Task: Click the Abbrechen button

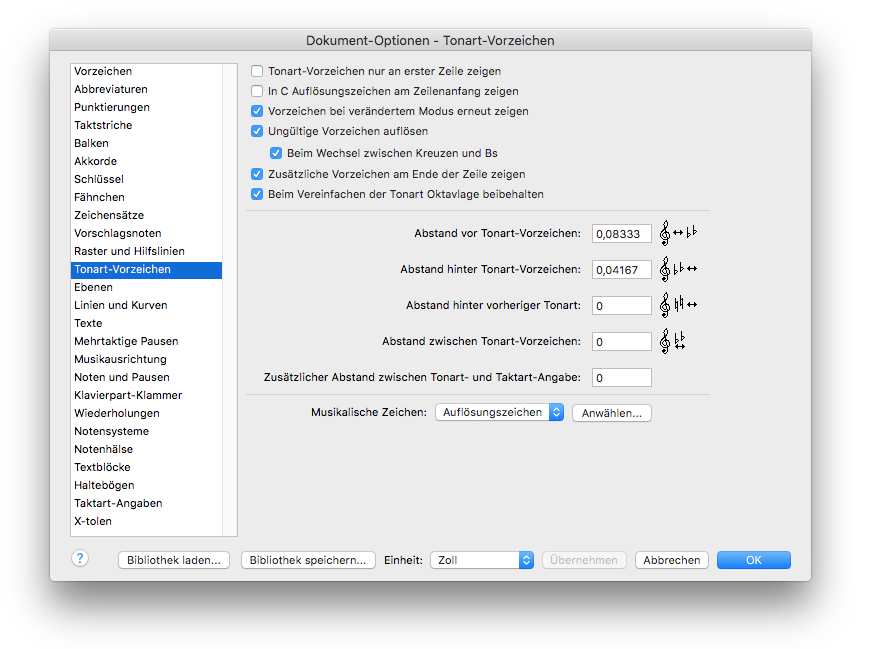Action: [x=672, y=560]
